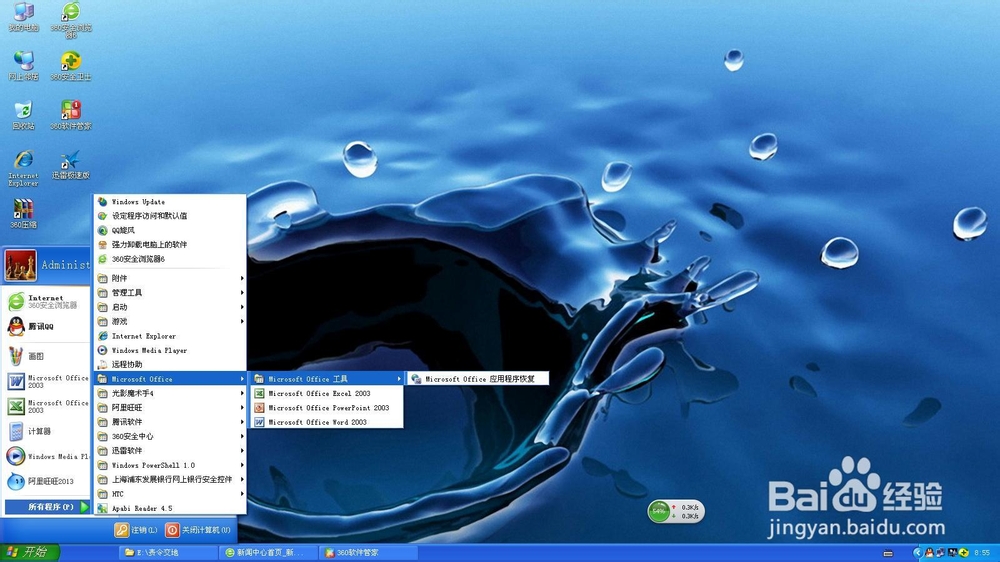Viewport: 1000px width, 562px height.
Task: Click the QQ penguin tray icon
Action: click(929, 552)
